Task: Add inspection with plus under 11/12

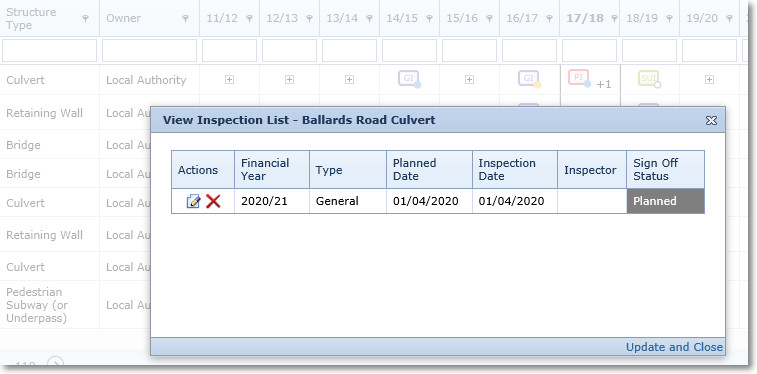Action: tap(229, 80)
